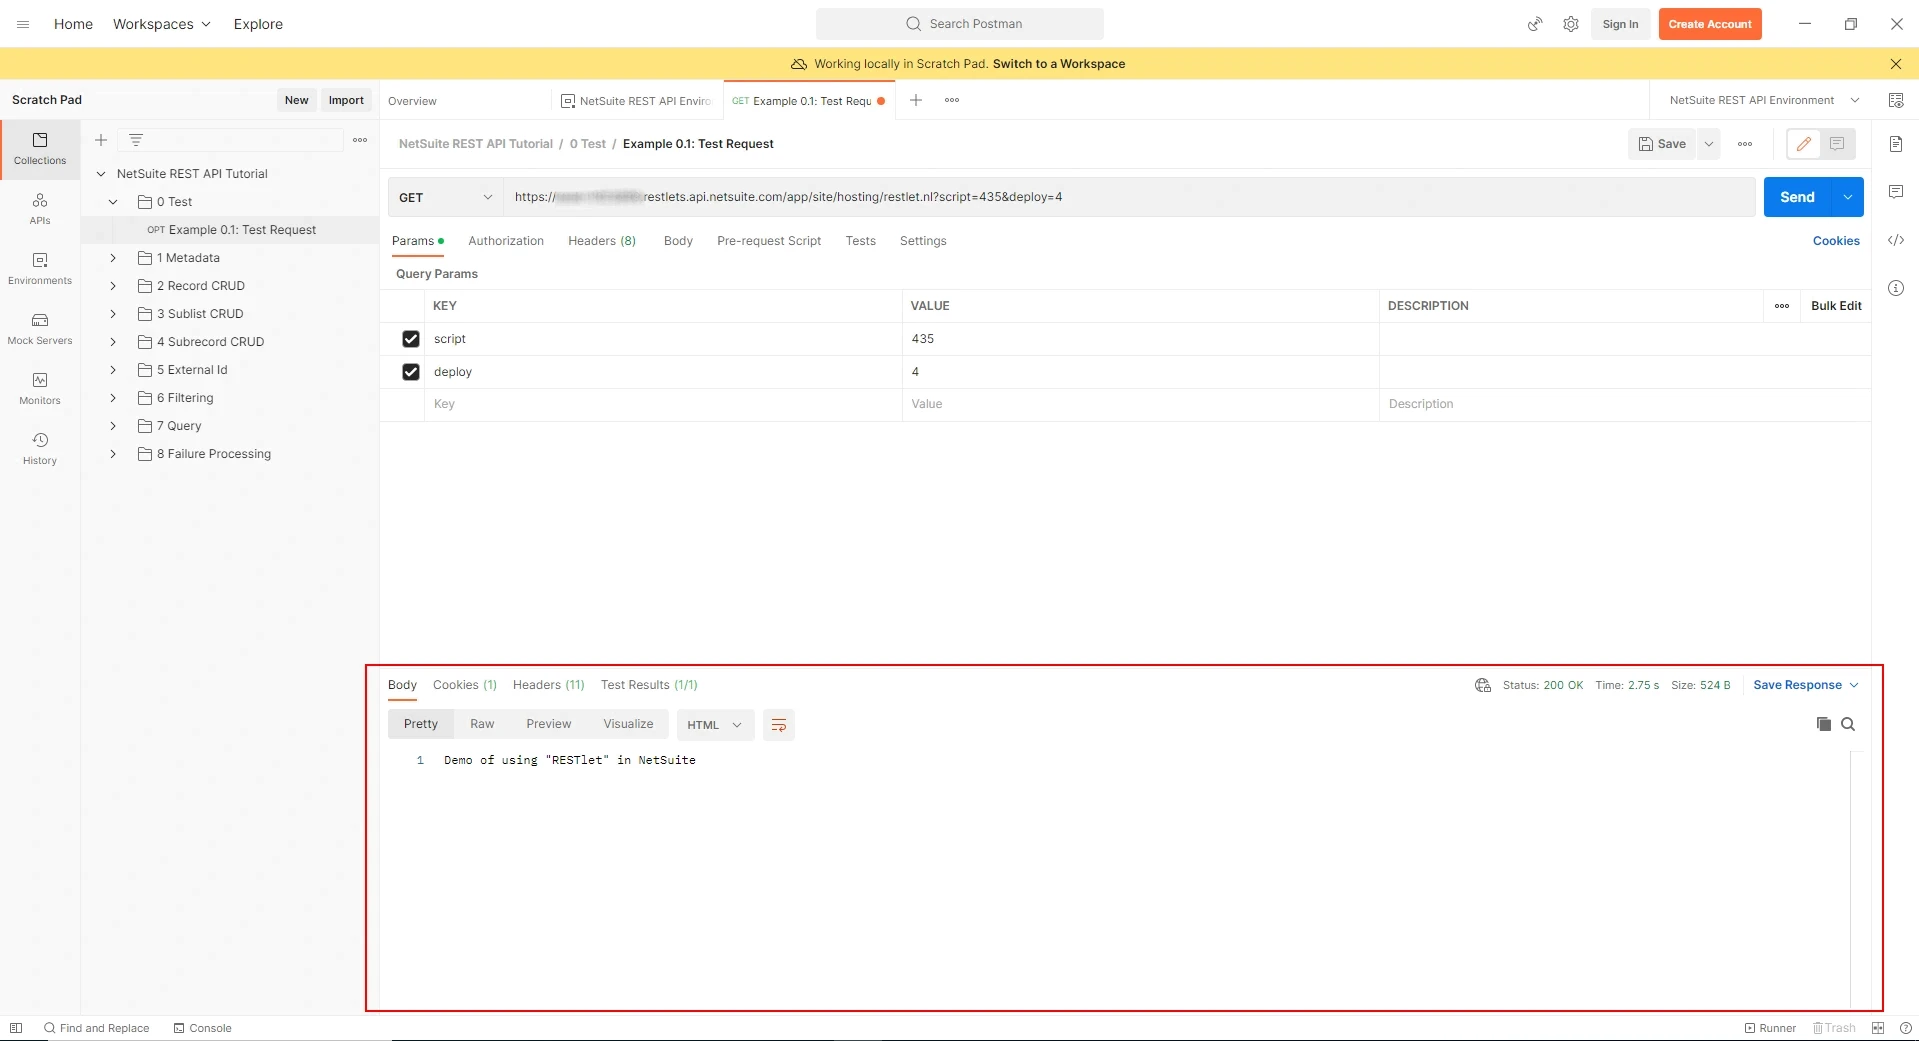Switch response view to Raw
The height and width of the screenshot is (1041, 1919).
tap(482, 724)
